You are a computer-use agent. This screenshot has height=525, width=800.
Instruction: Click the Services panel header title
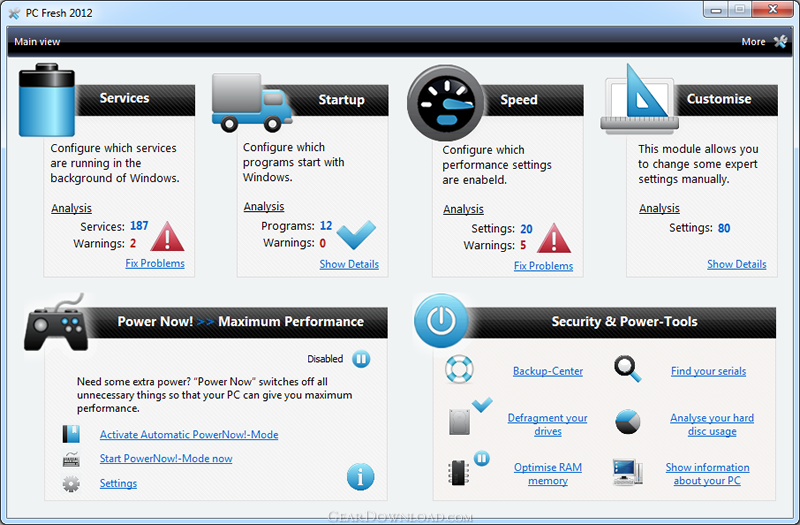click(x=124, y=98)
